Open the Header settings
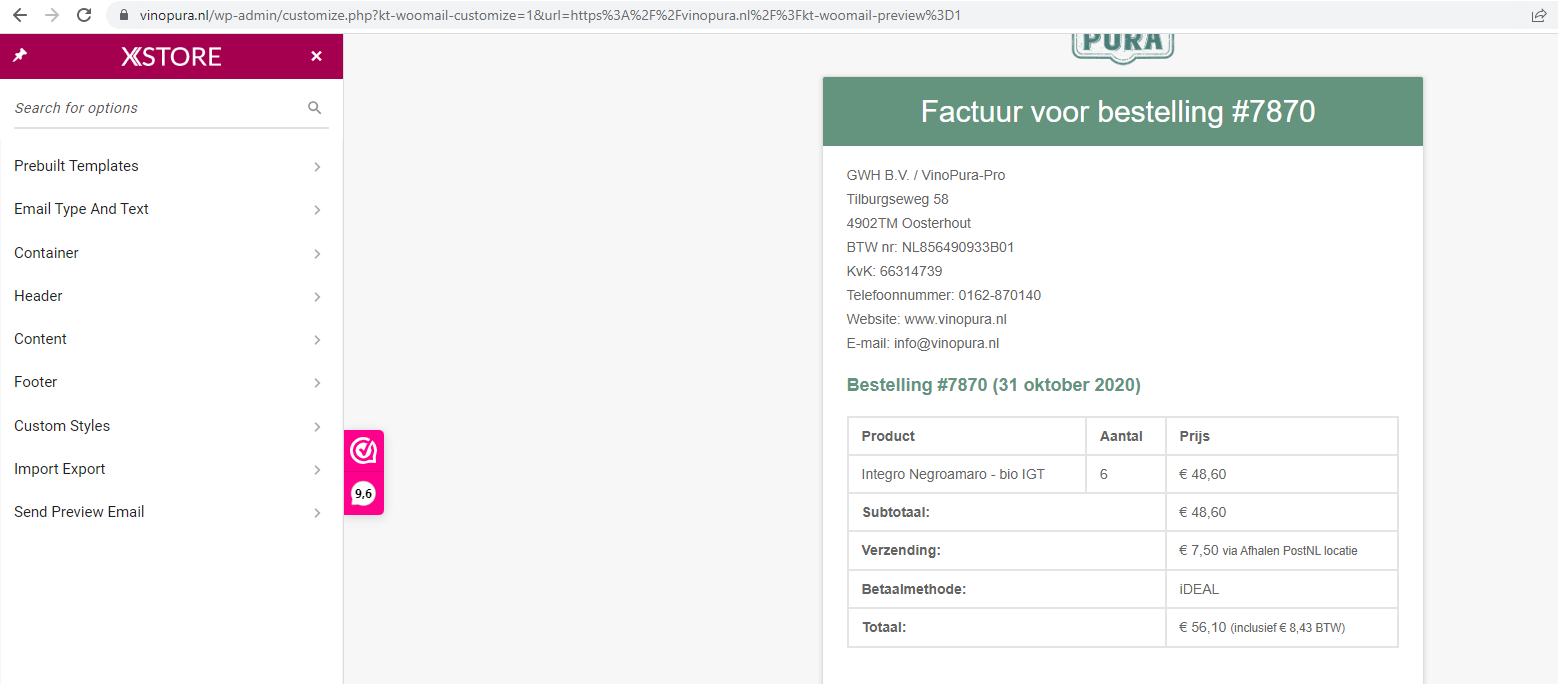 pyautogui.click(x=171, y=296)
